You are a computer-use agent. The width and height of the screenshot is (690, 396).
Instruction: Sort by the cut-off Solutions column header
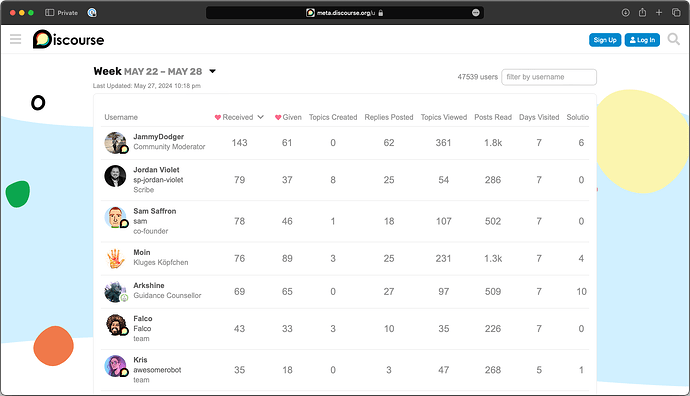point(577,117)
